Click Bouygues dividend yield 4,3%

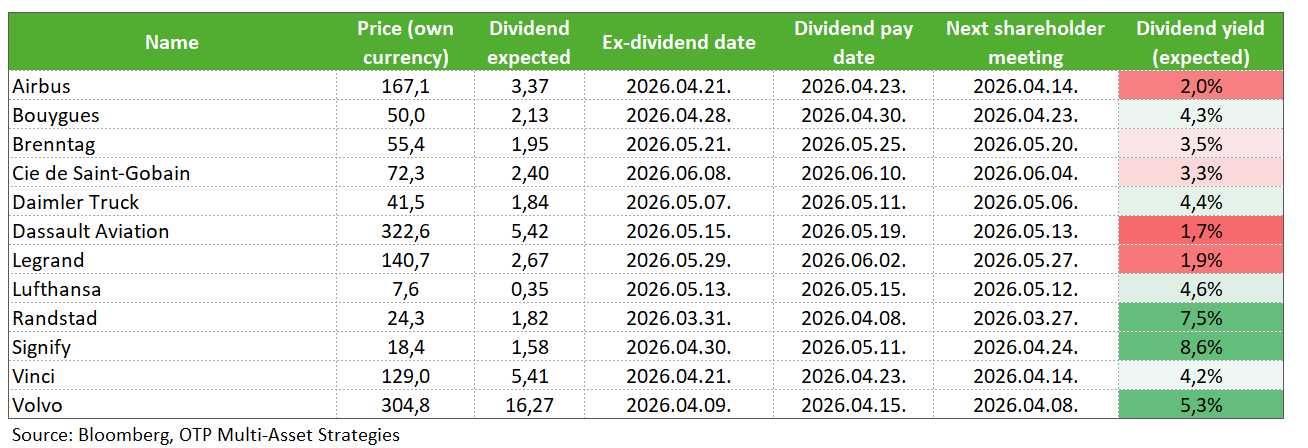point(1200,116)
